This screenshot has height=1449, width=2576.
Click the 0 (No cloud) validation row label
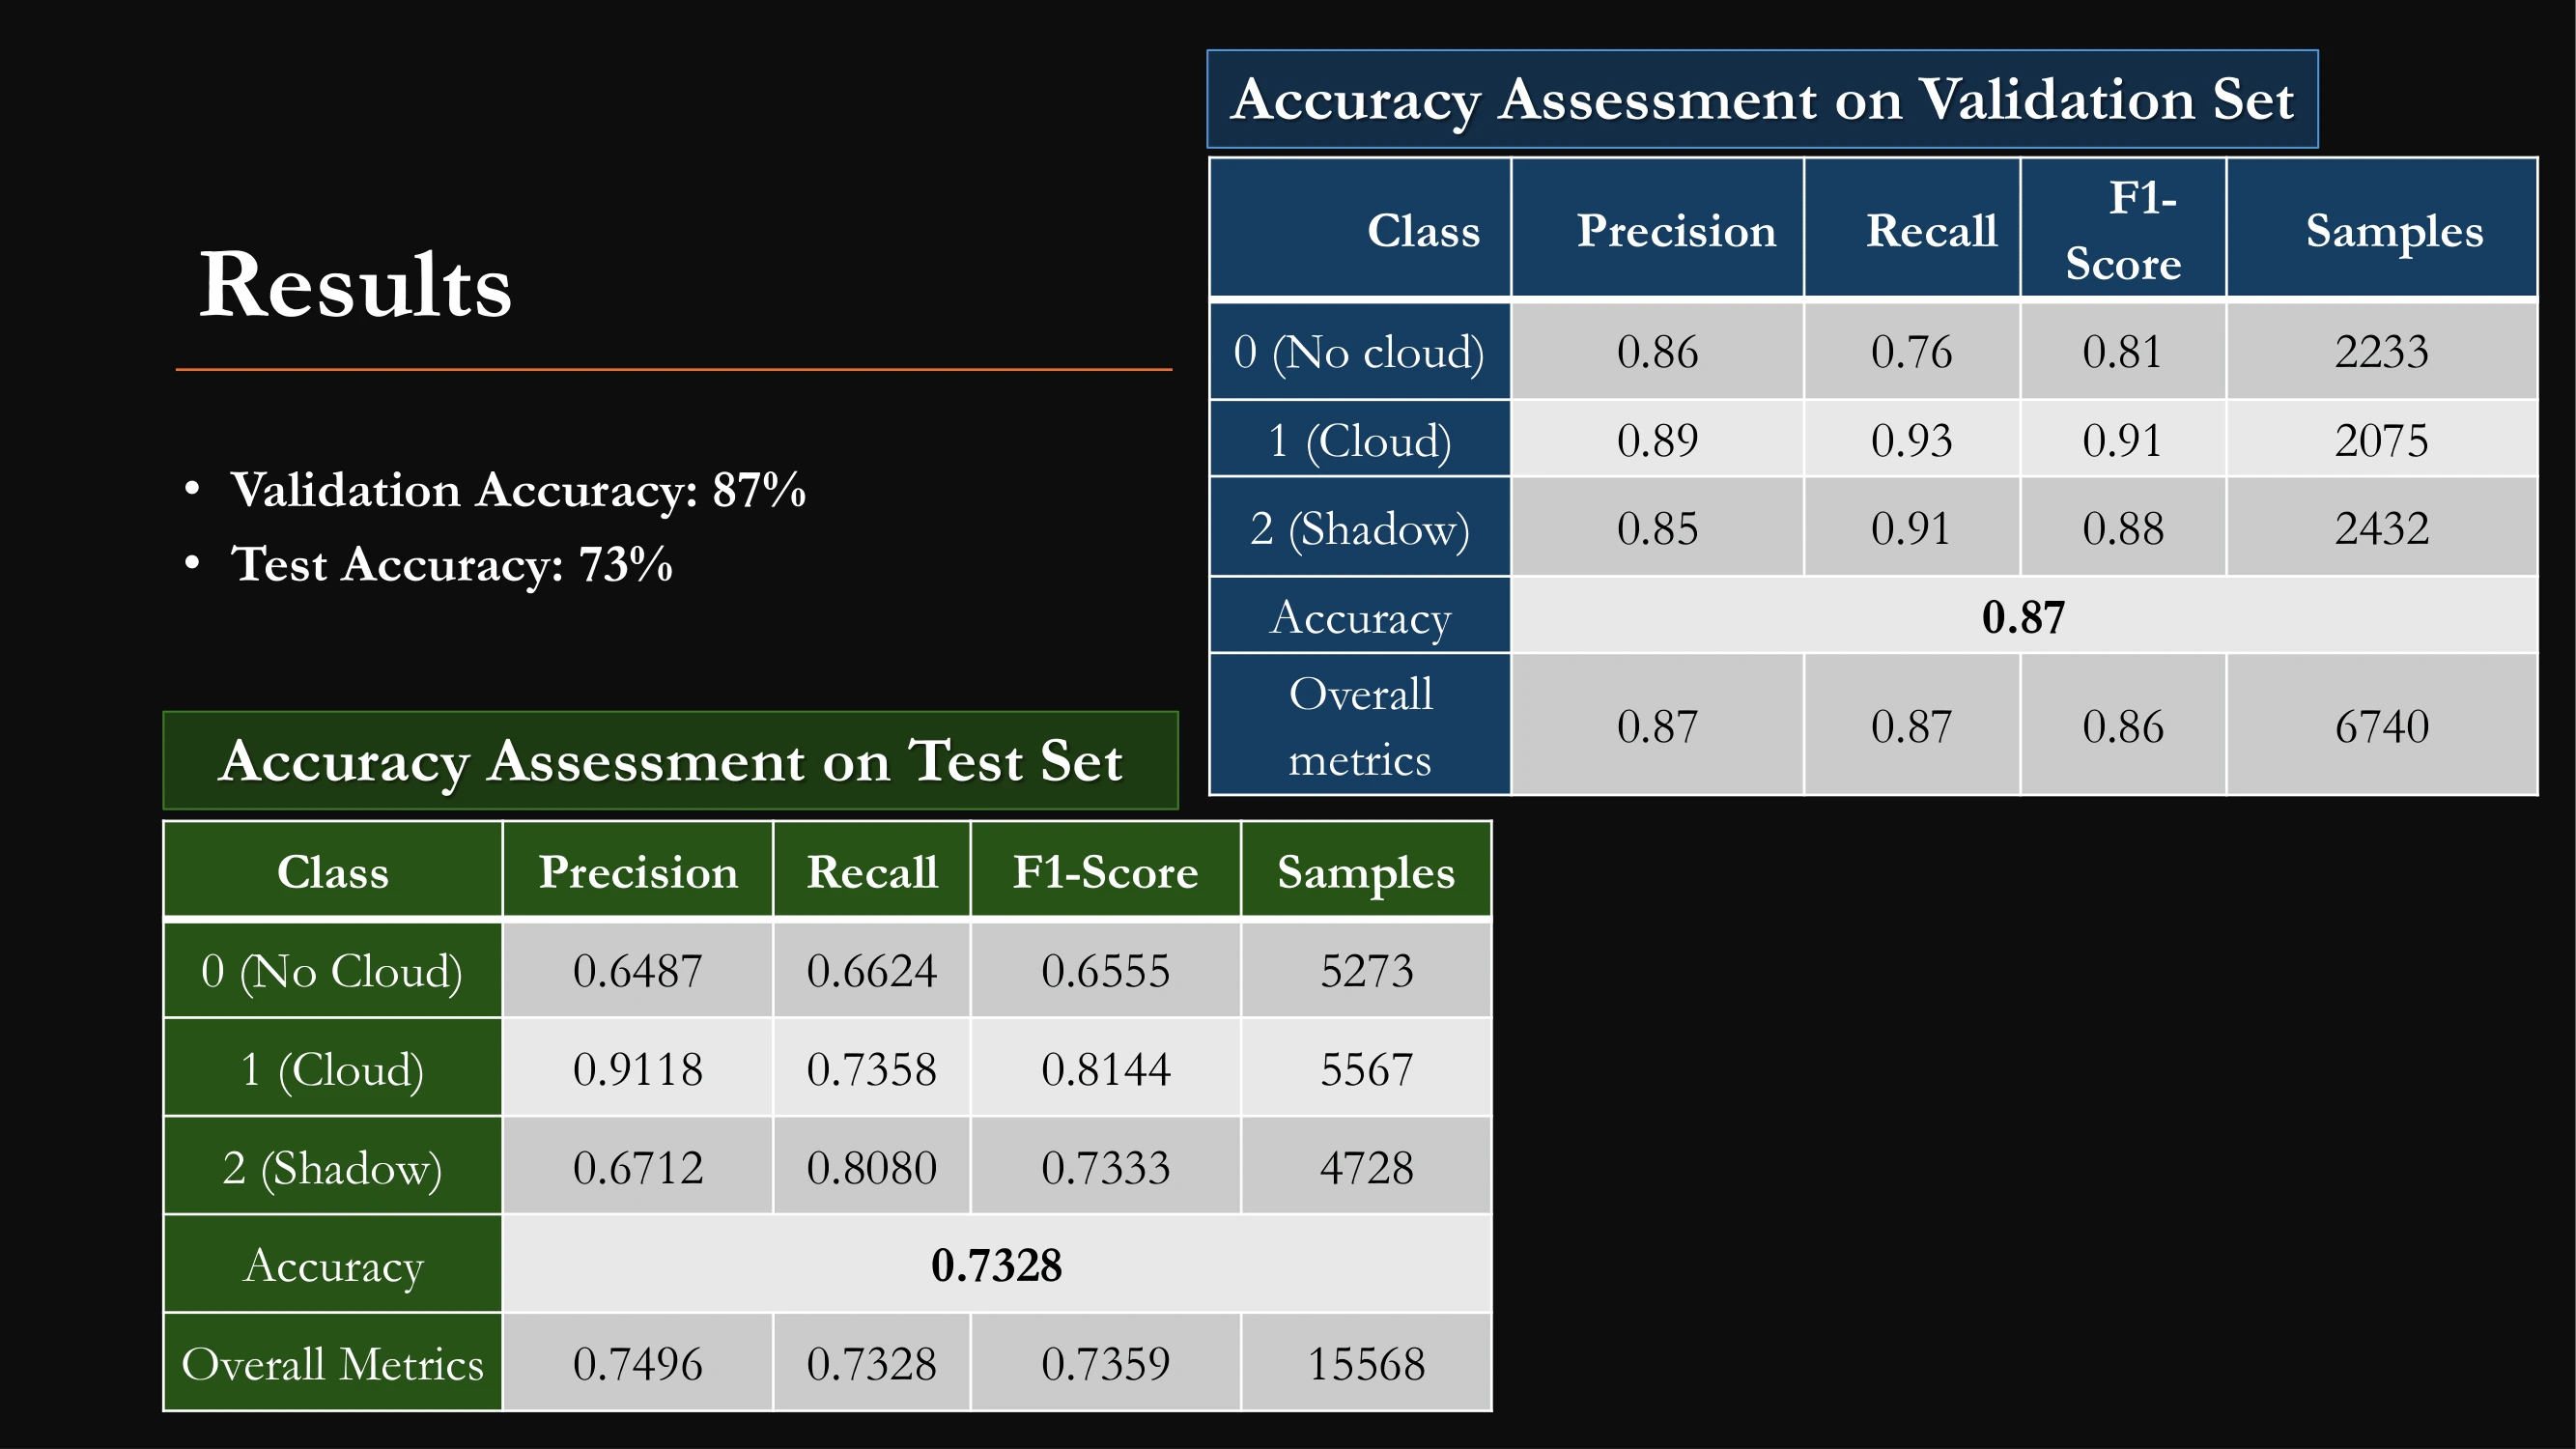[x=1359, y=352]
